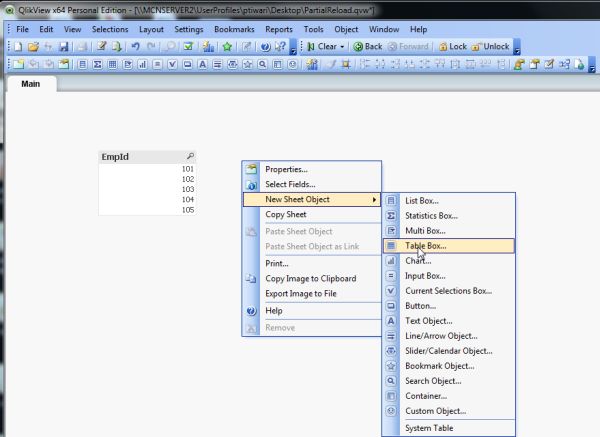Choose List Box... from the submenu
The width and height of the screenshot is (600, 437).
449,201
